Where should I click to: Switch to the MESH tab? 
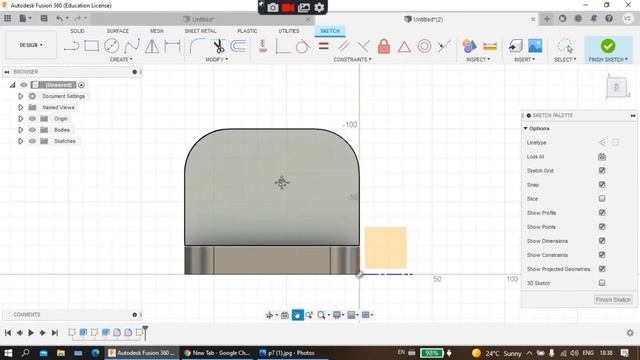tap(157, 31)
